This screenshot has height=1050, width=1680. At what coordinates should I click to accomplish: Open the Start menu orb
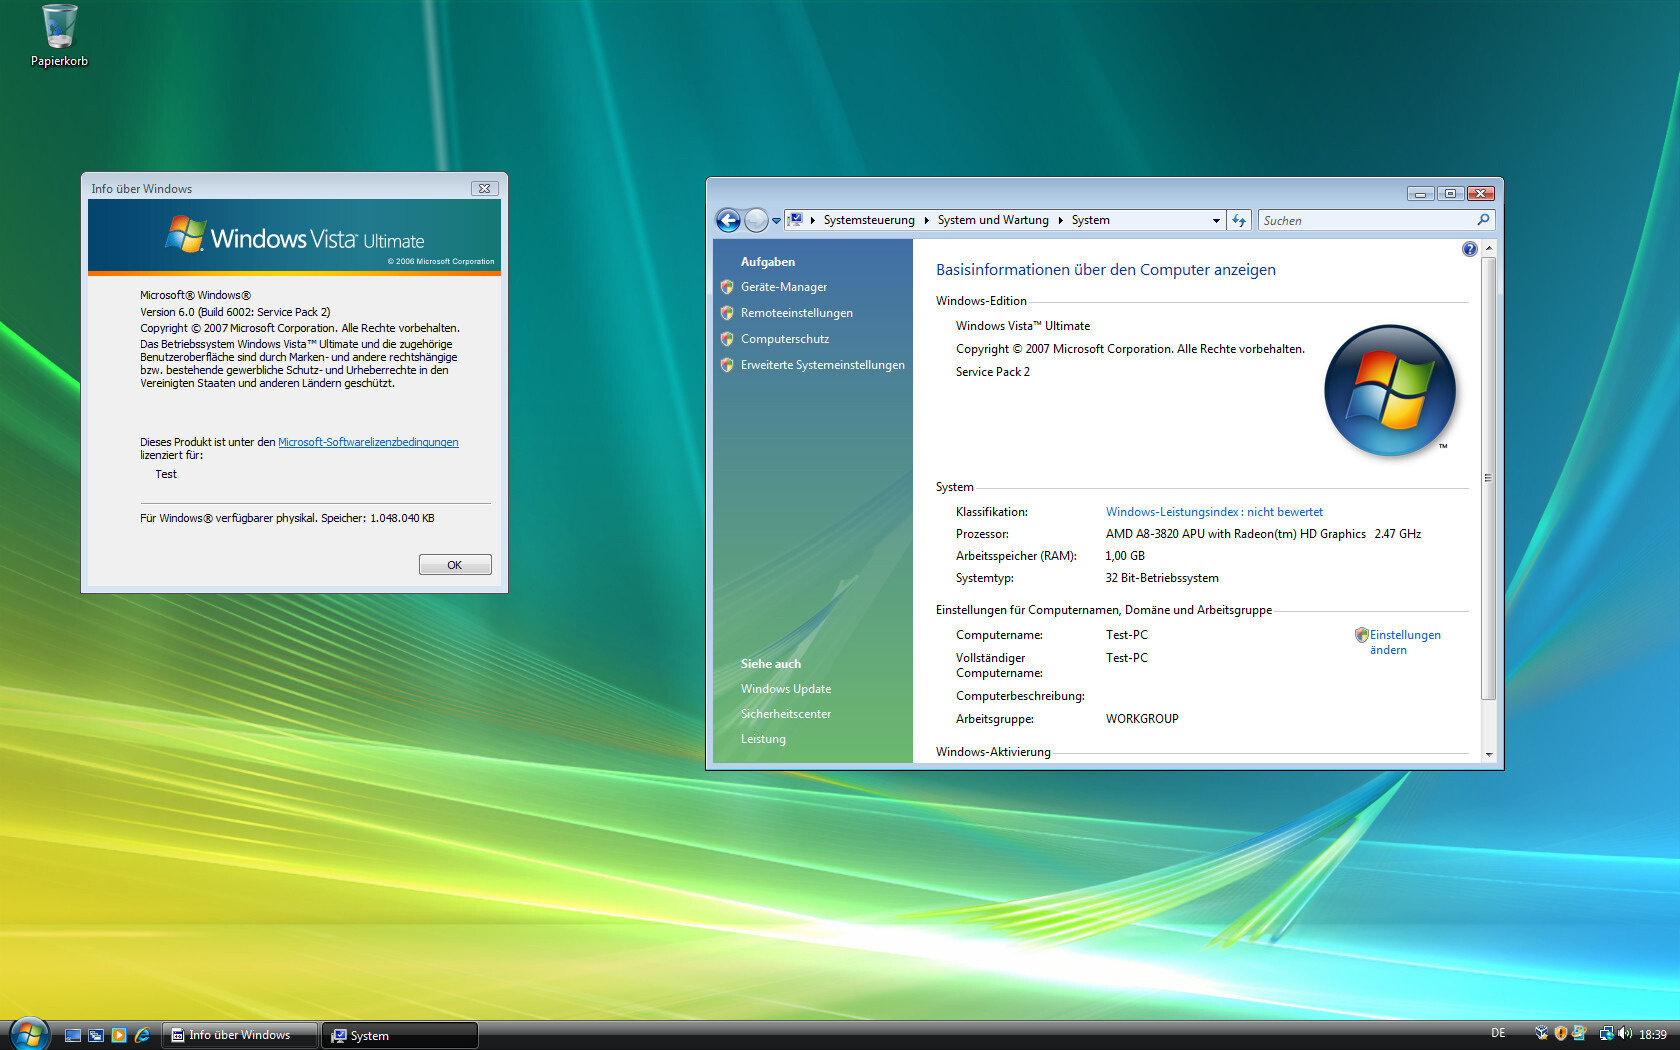click(29, 1034)
